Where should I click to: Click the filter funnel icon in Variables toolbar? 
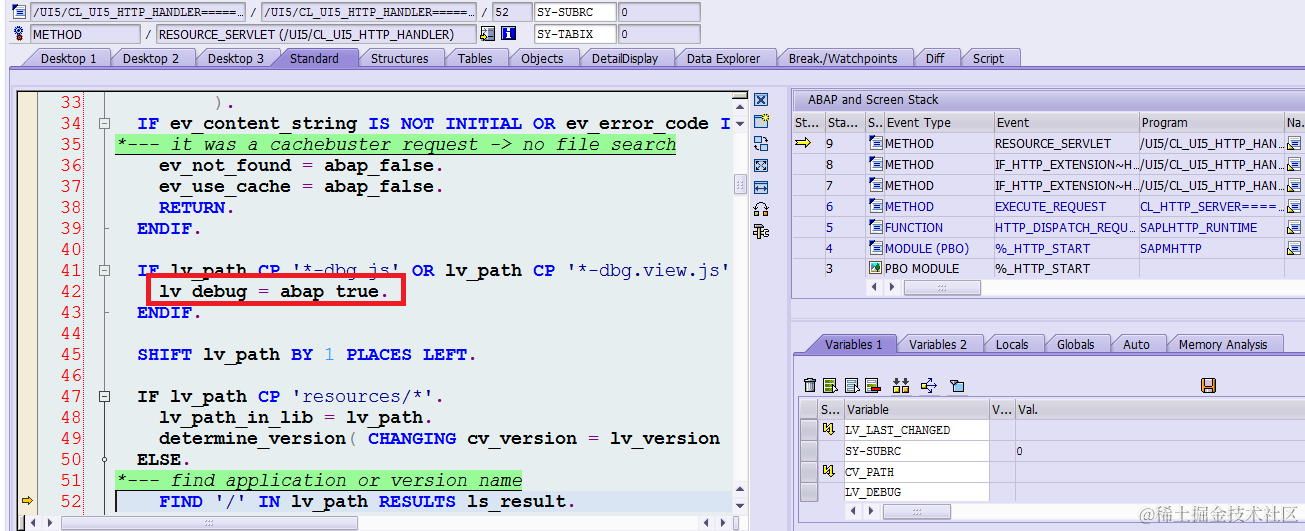[x=956, y=386]
